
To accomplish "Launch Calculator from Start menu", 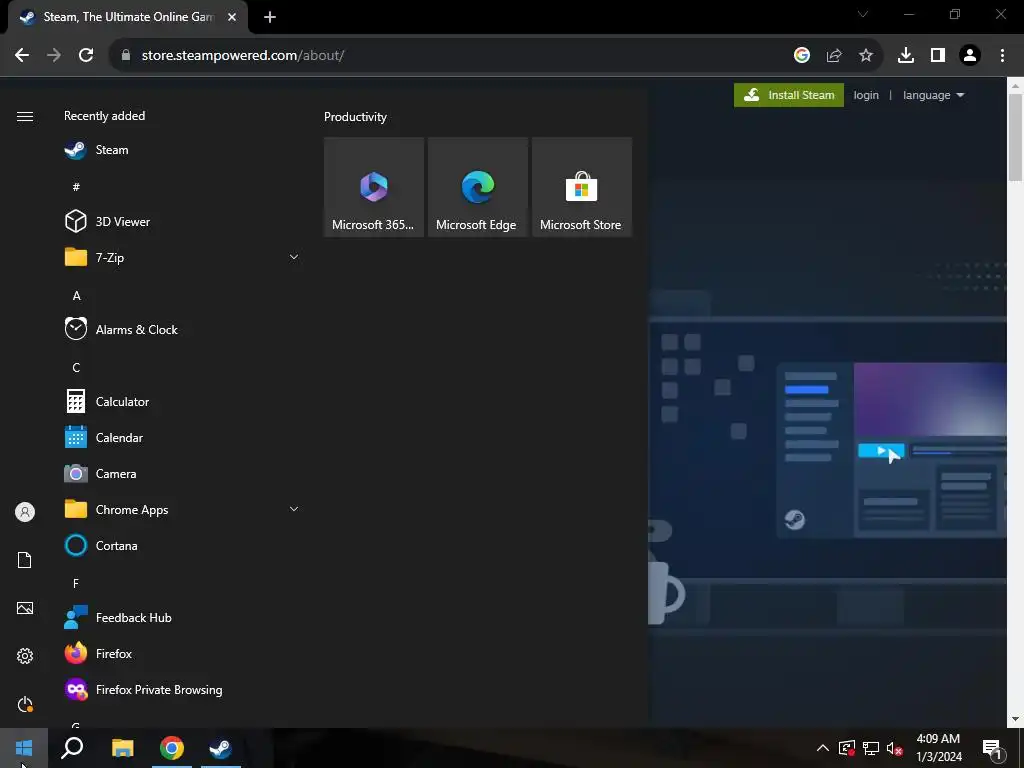I will (182, 402).
